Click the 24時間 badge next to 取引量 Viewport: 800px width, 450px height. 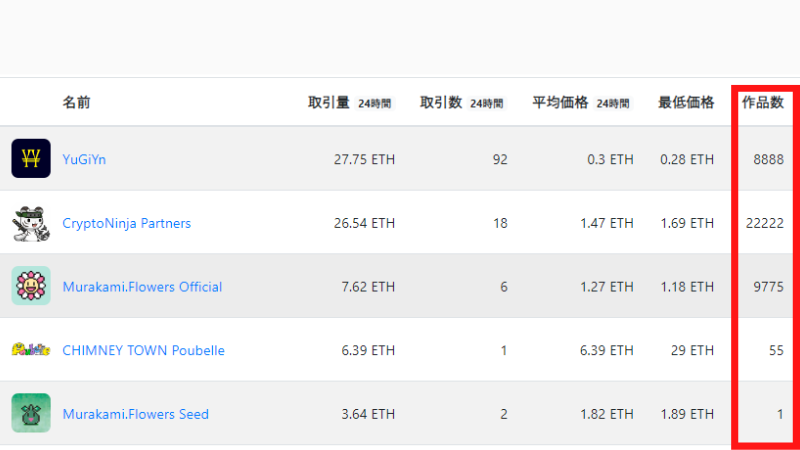[374, 104]
